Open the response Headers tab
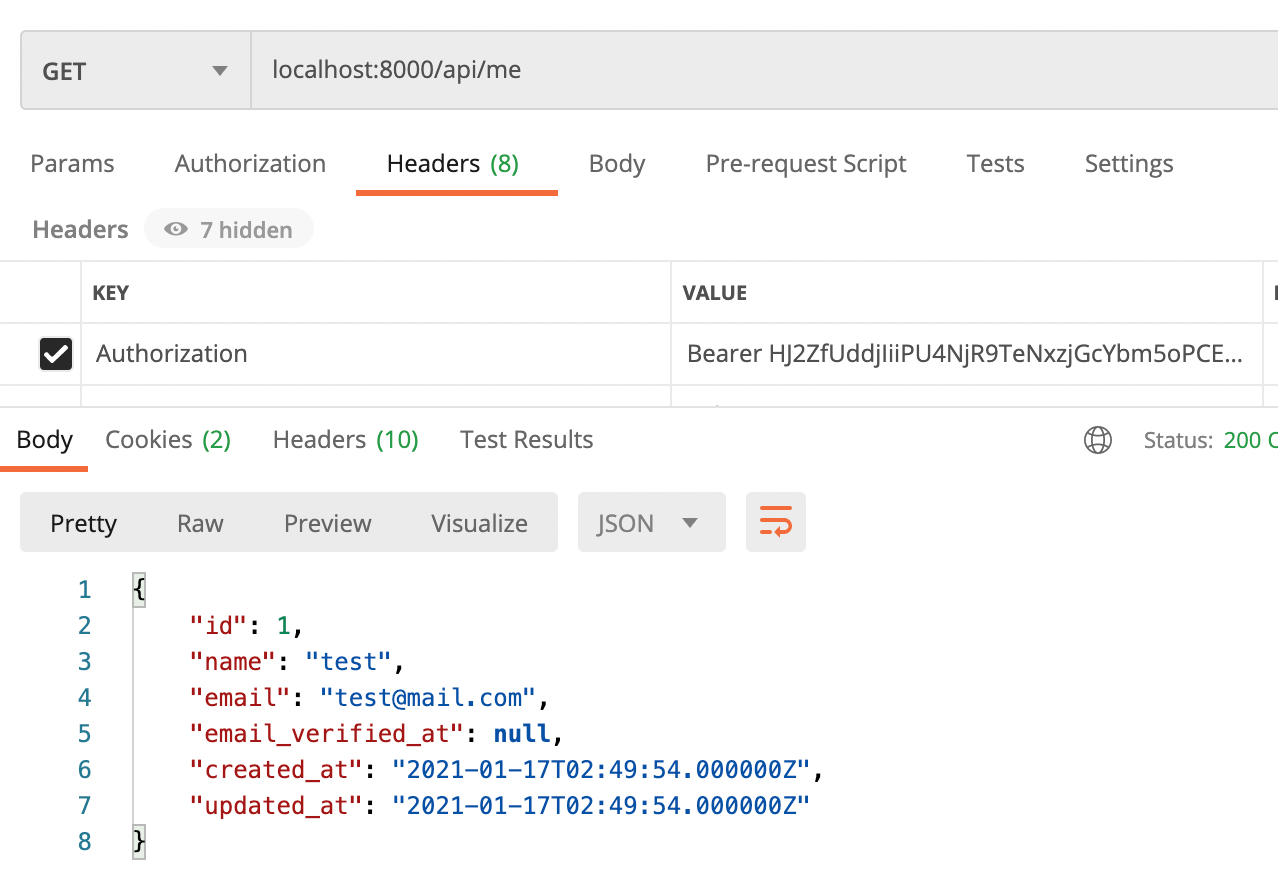This screenshot has height=874, width=1278. (345, 439)
